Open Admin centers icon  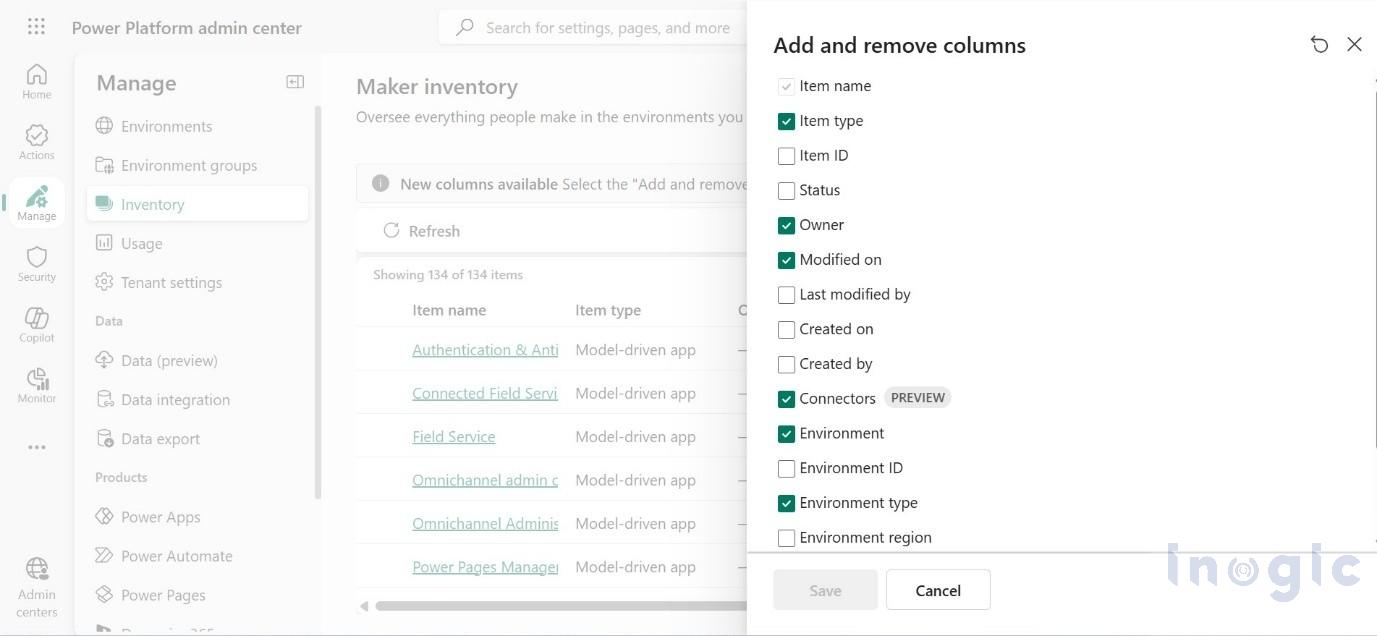pos(37,568)
